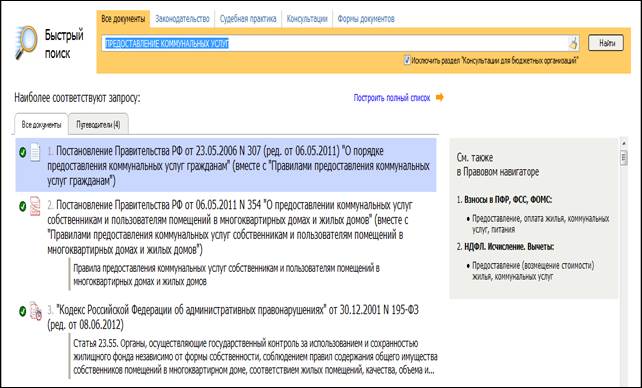Click document icon of Постановление N 354
The width and height of the screenshot is (642, 388).
coord(35,206)
